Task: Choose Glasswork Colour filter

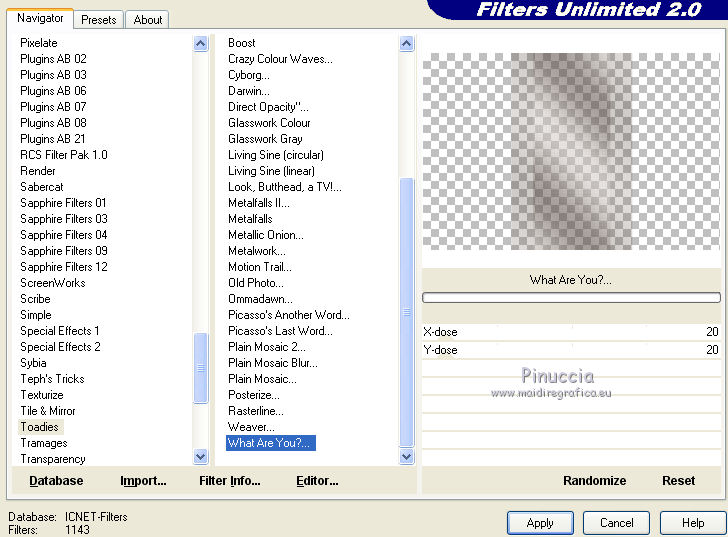Action: [x=269, y=123]
